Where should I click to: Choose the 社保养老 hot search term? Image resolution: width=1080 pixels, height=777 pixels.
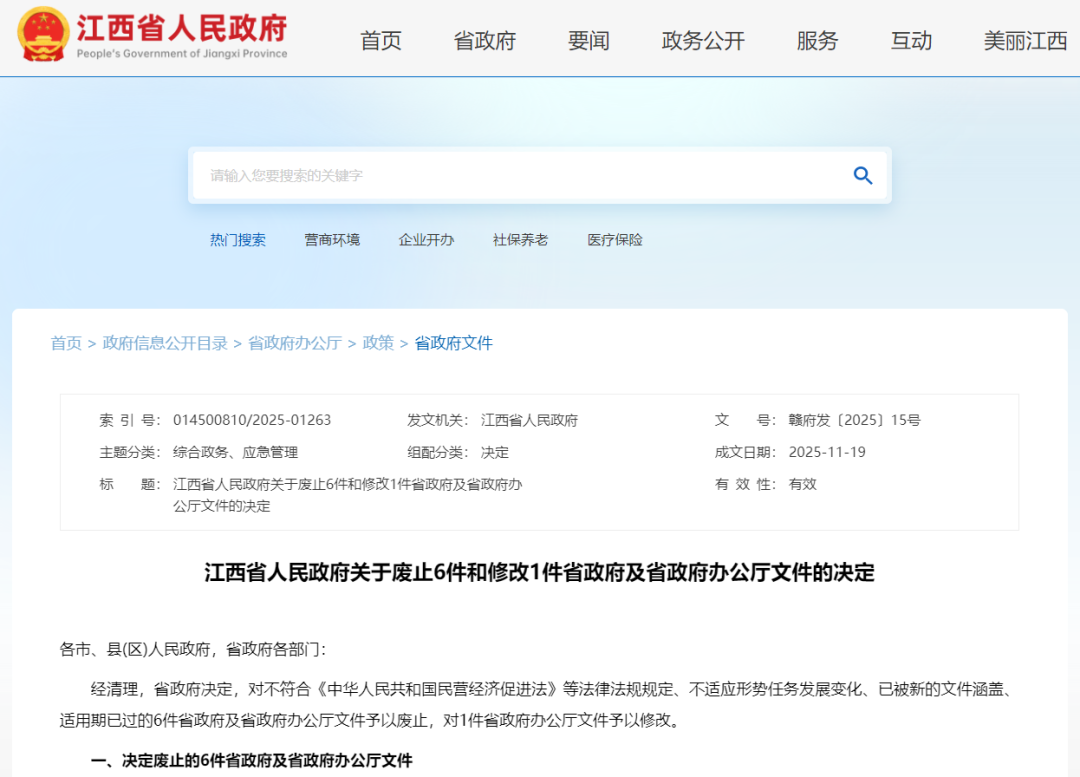pyautogui.click(x=520, y=240)
